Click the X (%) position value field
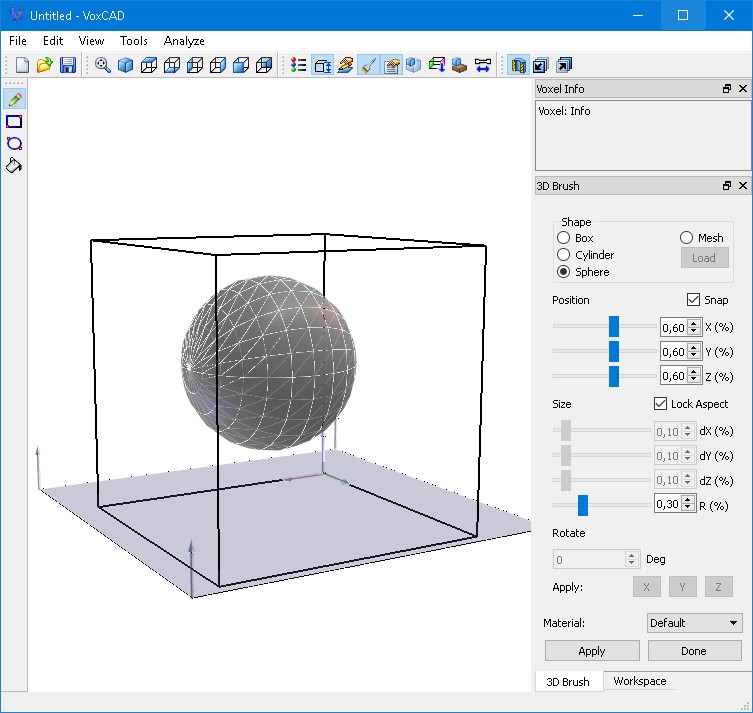 pyautogui.click(x=674, y=327)
